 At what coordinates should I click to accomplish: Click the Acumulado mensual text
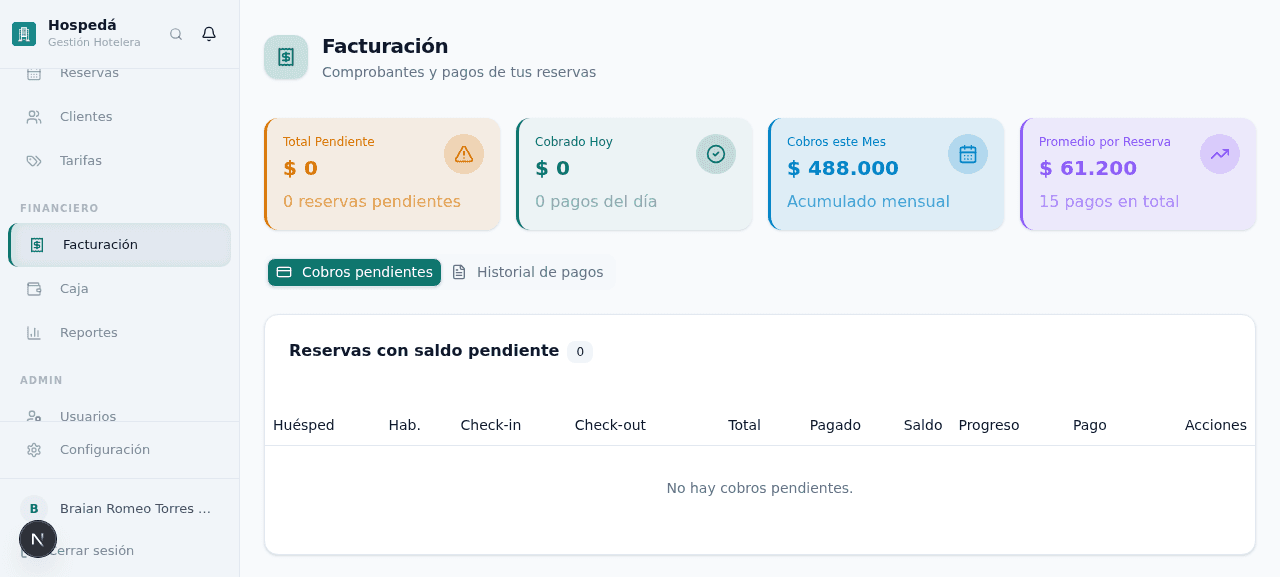click(x=868, y=201)
